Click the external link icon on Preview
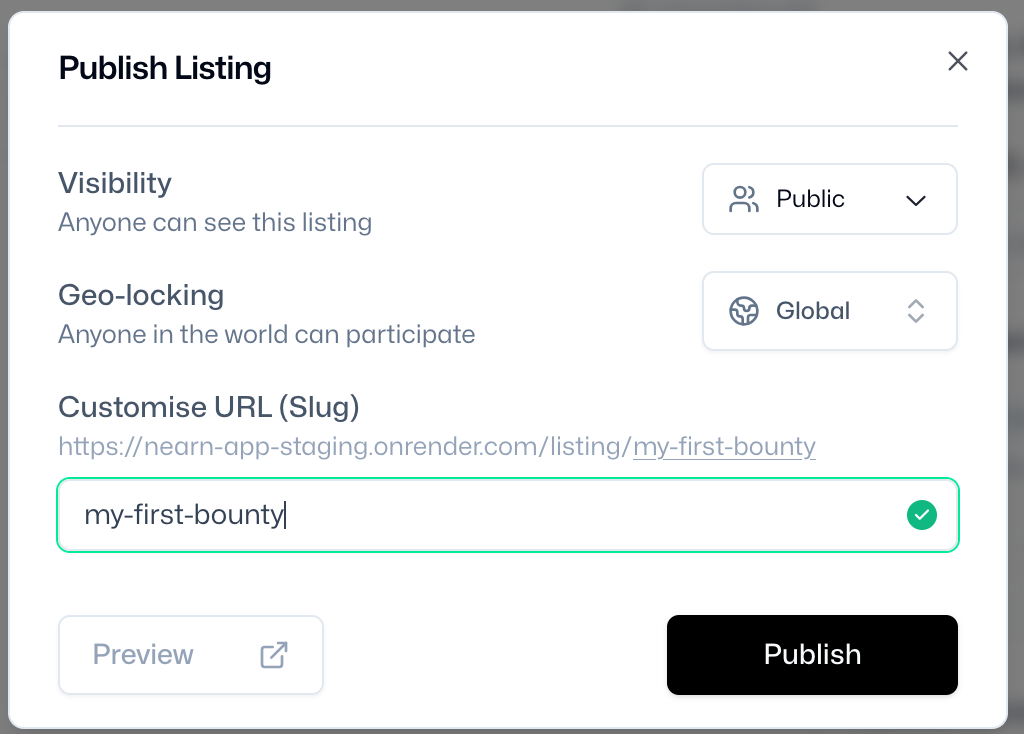The image size is (1024, 734). 274,655
